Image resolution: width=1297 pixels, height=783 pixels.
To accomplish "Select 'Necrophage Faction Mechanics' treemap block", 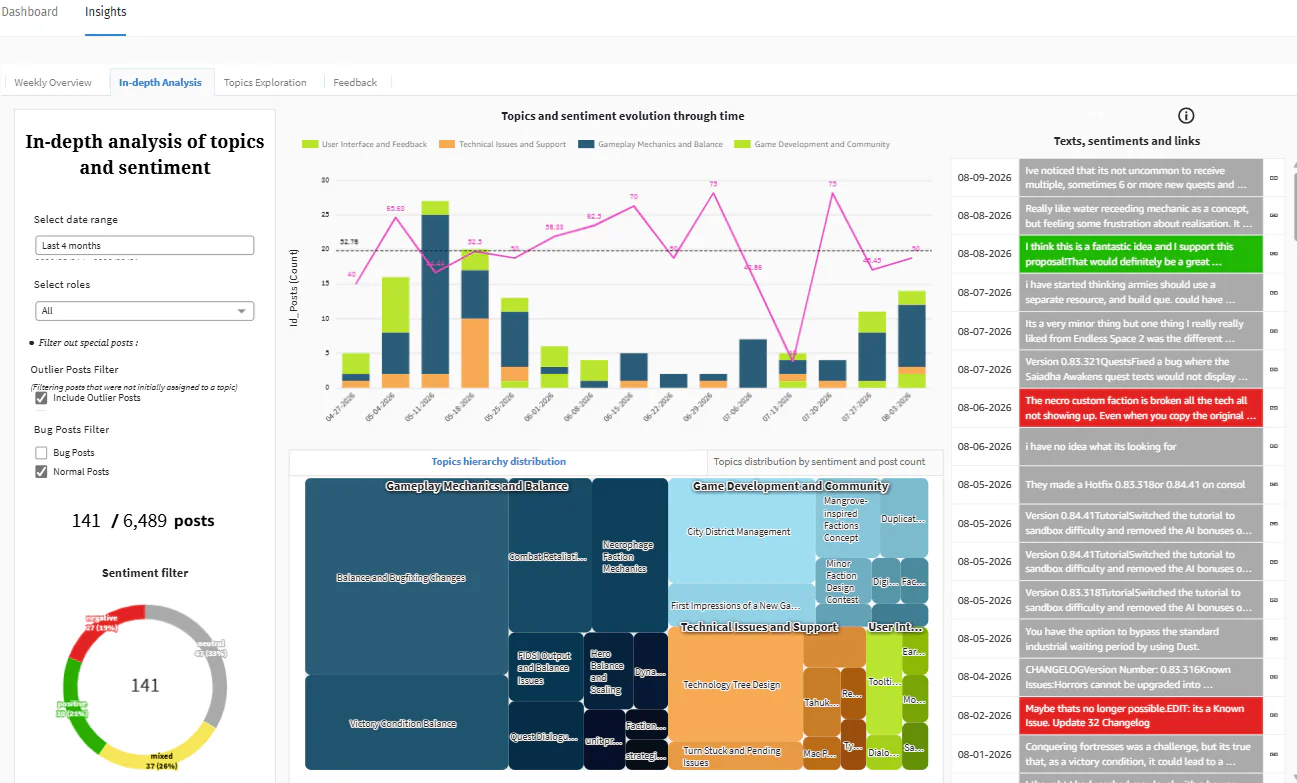I will [x=628, y=556].
